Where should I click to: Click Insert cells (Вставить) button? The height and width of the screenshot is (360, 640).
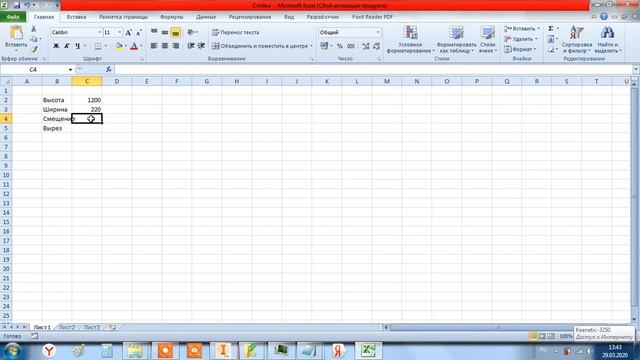522,29
